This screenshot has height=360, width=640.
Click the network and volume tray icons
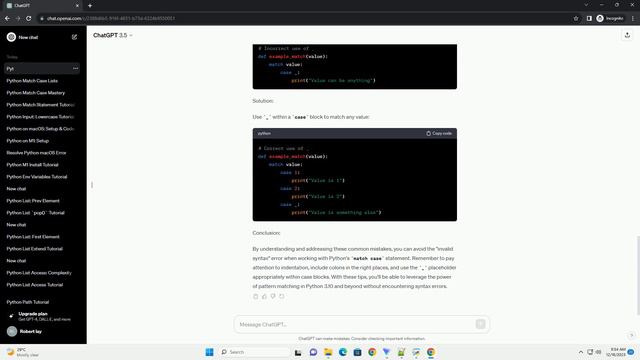(594, 352)
